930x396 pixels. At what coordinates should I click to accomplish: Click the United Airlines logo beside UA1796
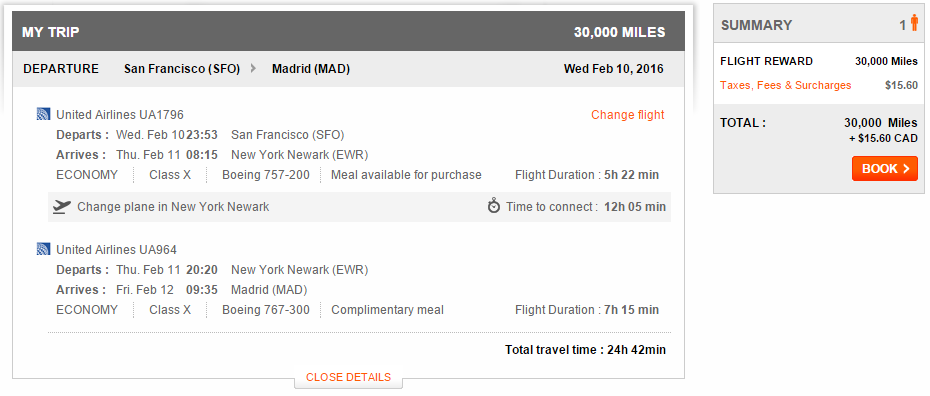[x=43, y=114]
